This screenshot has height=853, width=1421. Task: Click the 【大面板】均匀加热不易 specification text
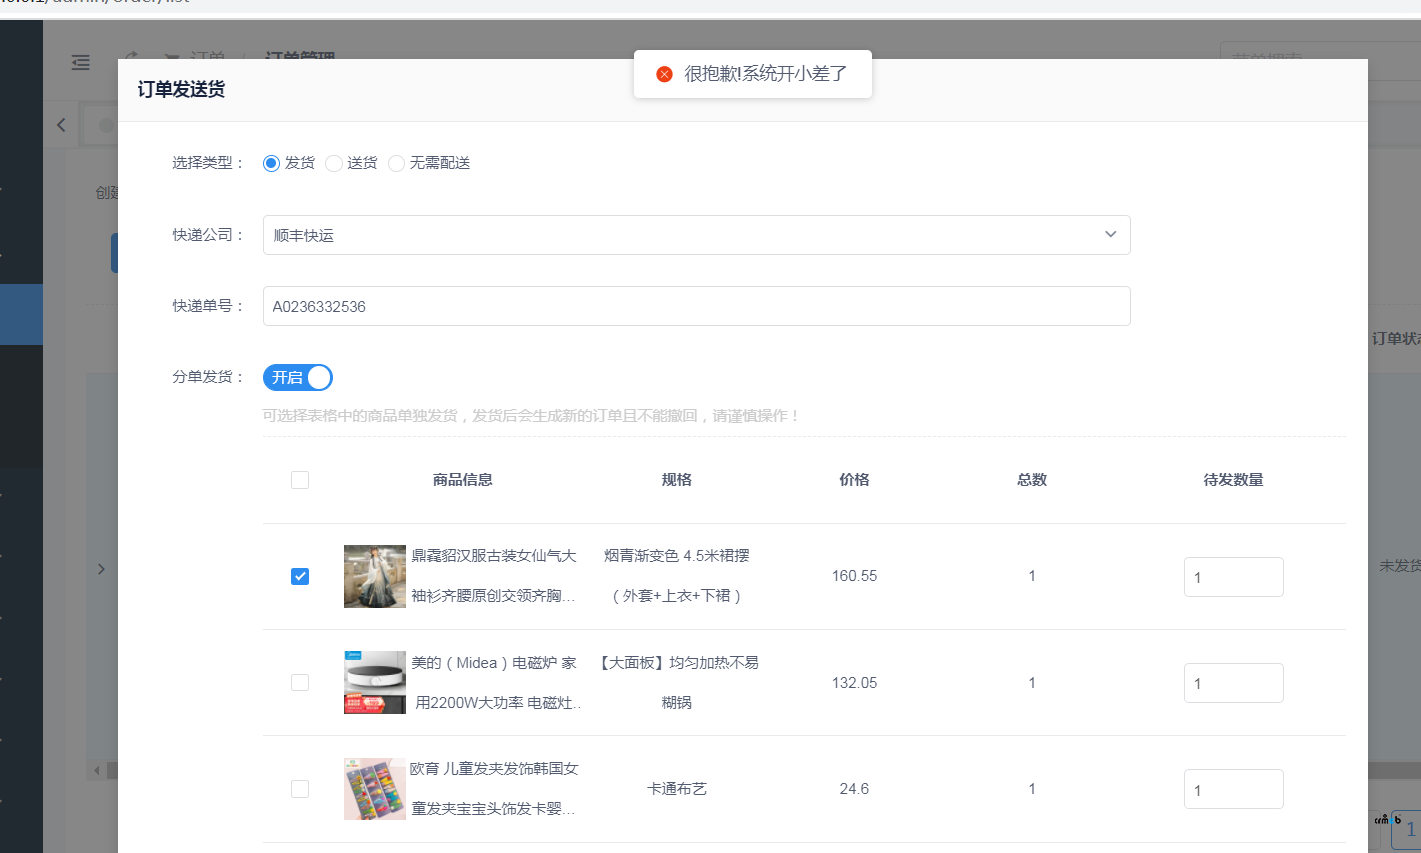pyautogui.click(x=677, y=663)
